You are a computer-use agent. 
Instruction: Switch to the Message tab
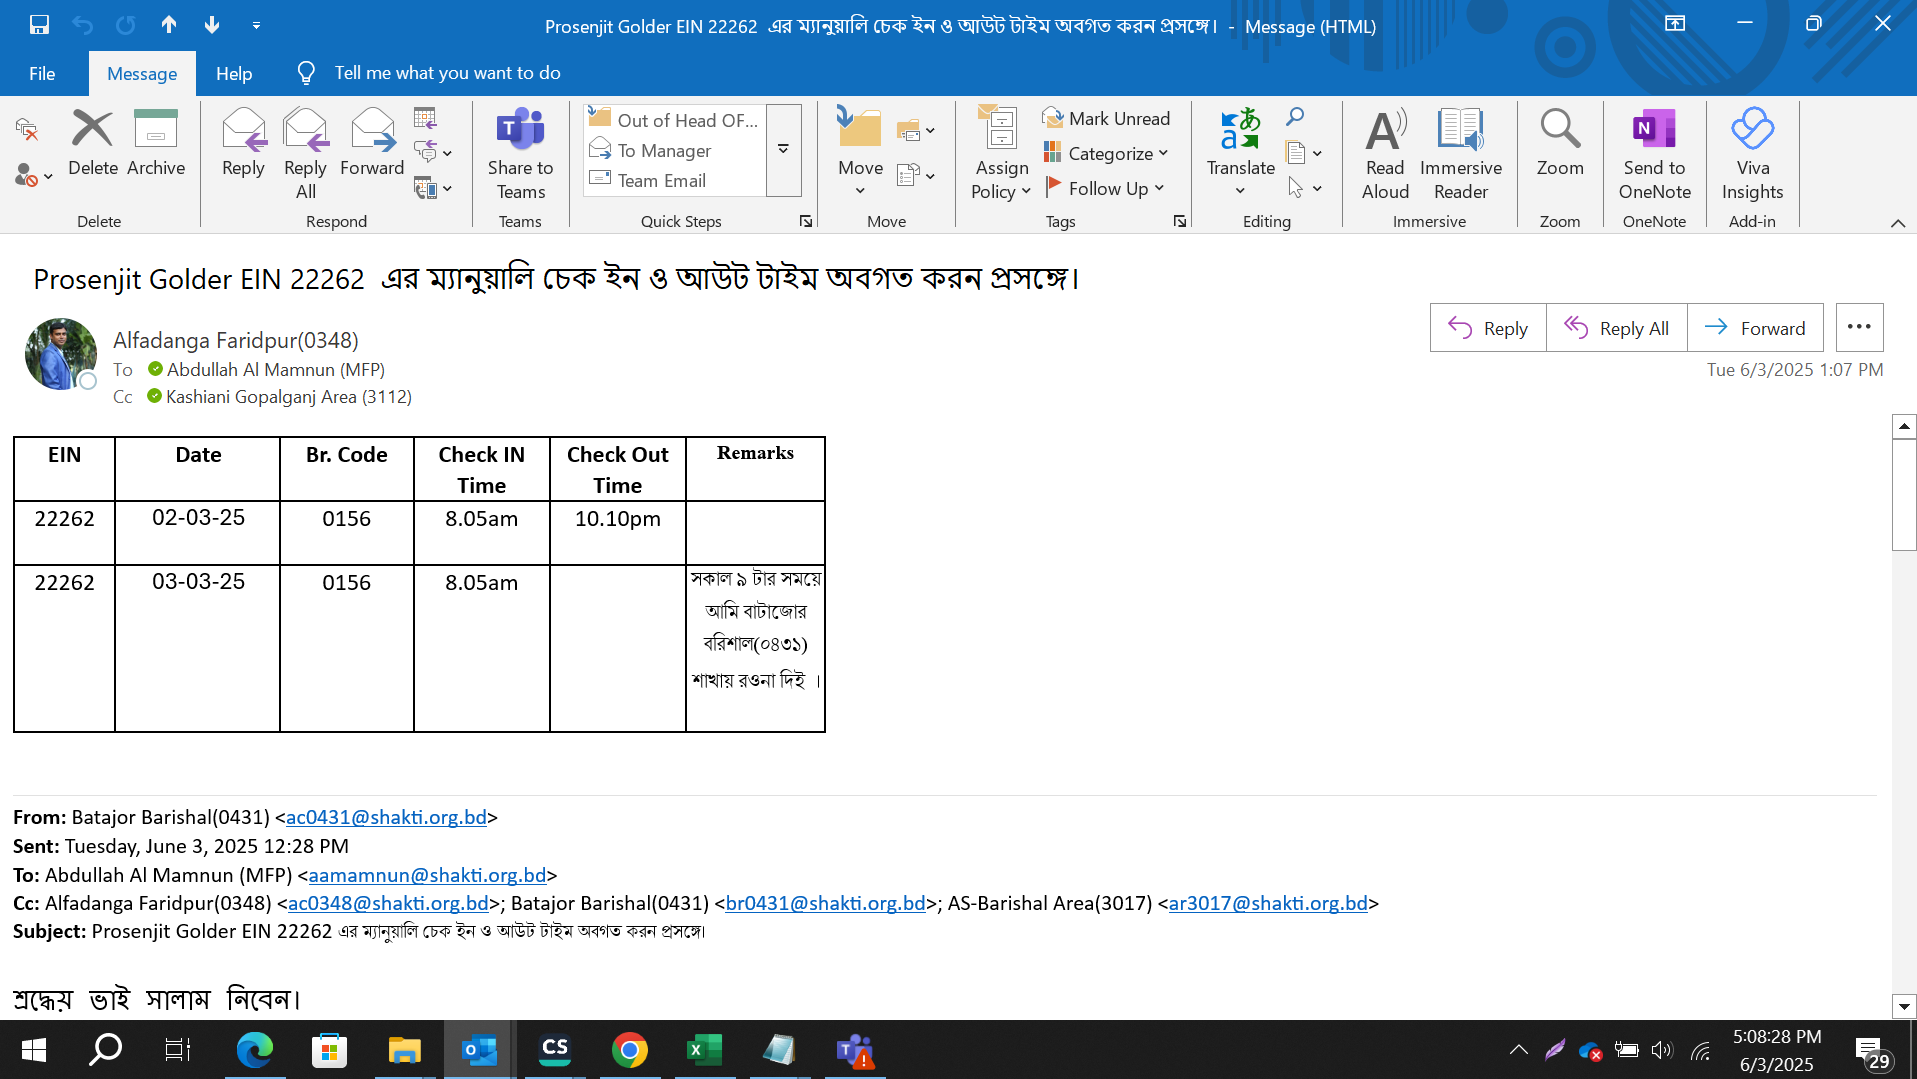click(142, 73)
